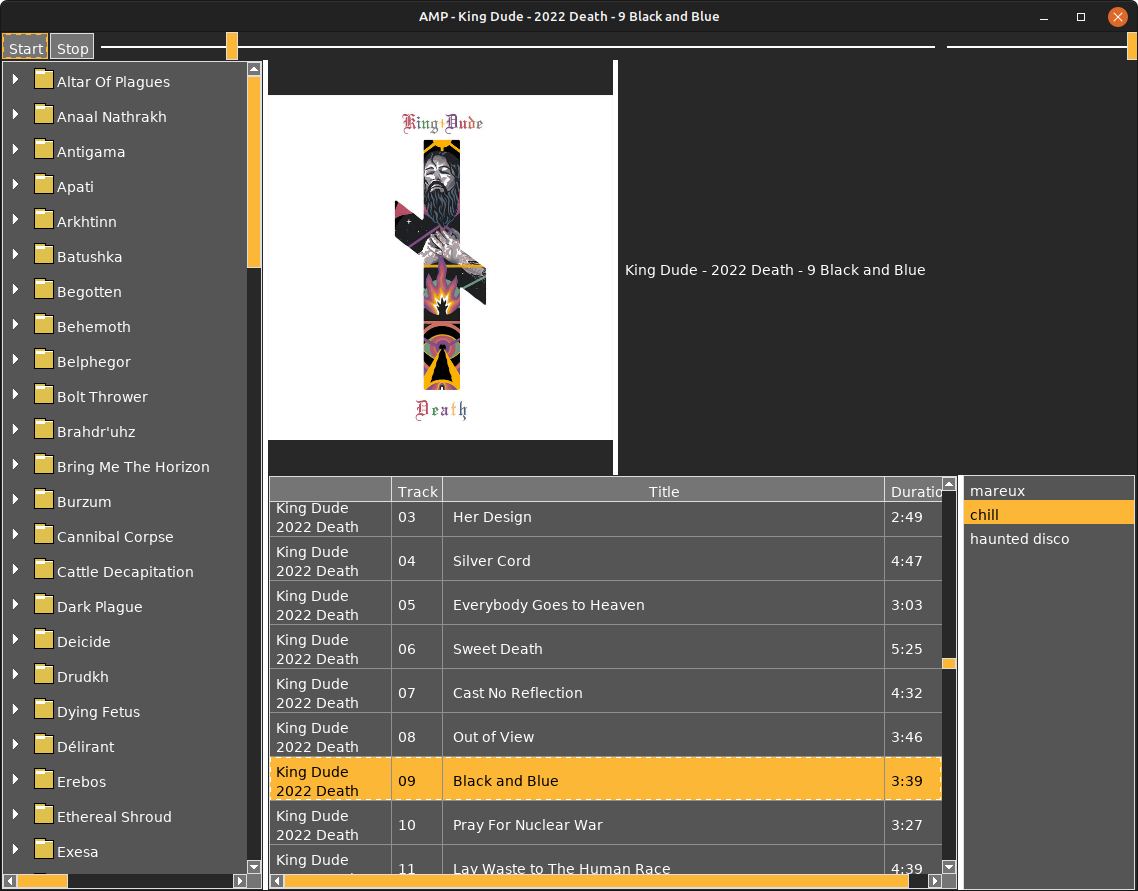Click the folder tree scroll-down arrow

254,866
